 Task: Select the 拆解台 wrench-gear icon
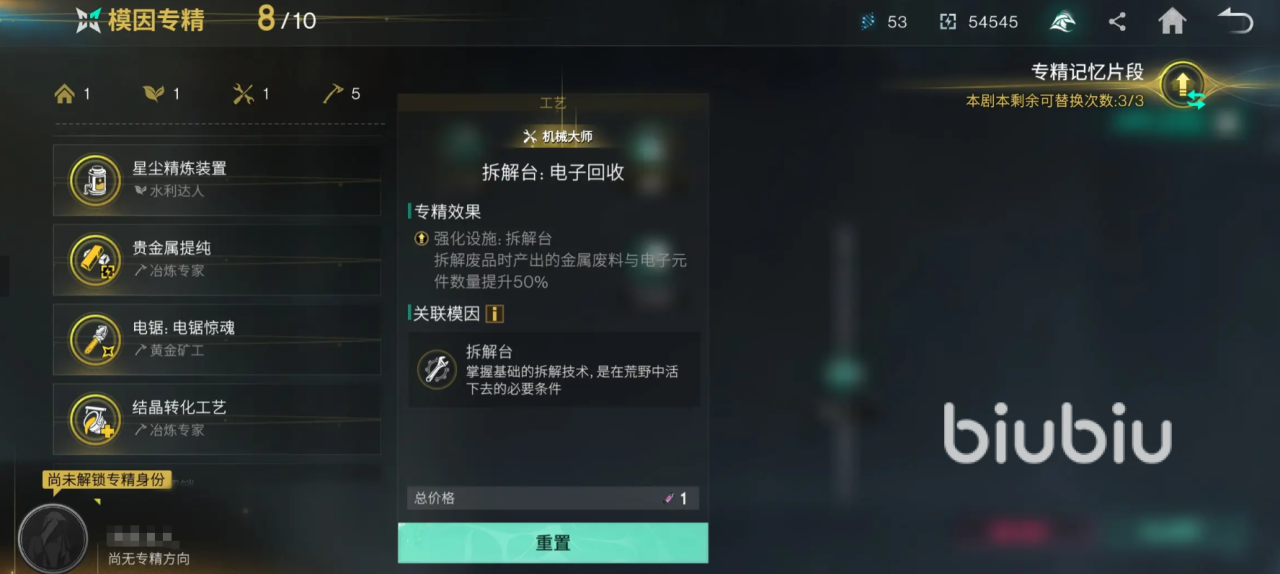tap(437, 369)
